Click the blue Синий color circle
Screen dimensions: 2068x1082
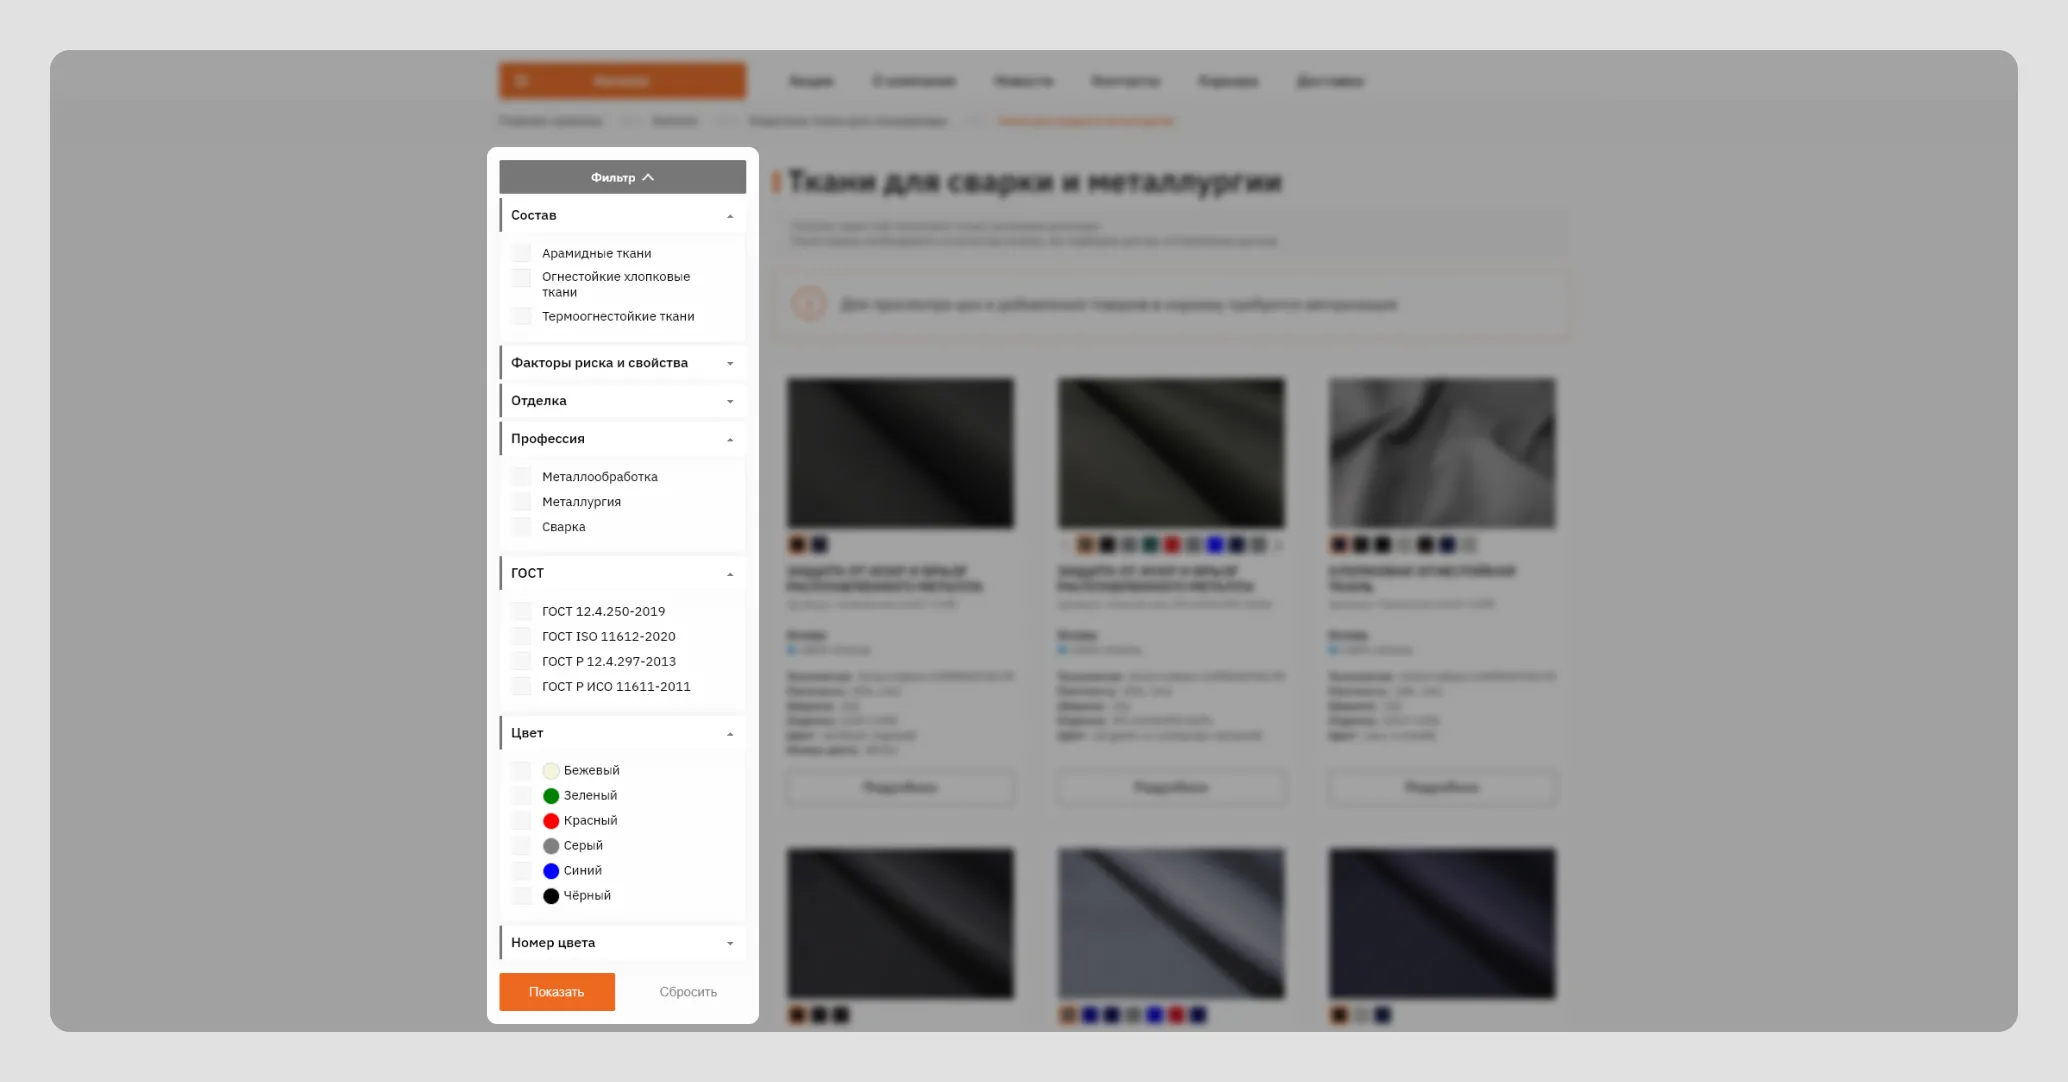551,871
